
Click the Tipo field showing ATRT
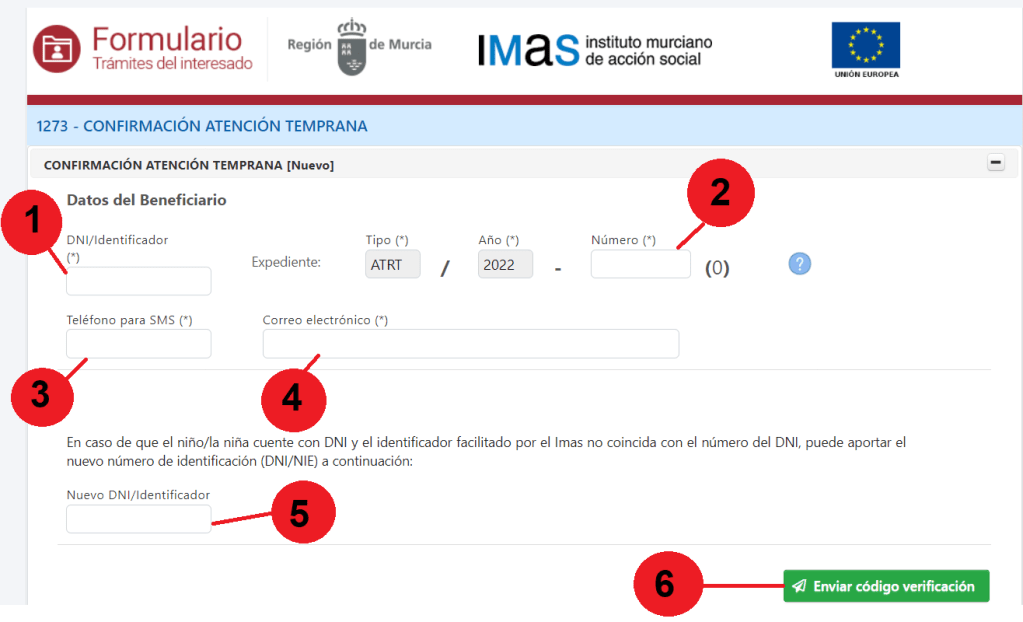(x=393, y=264)
